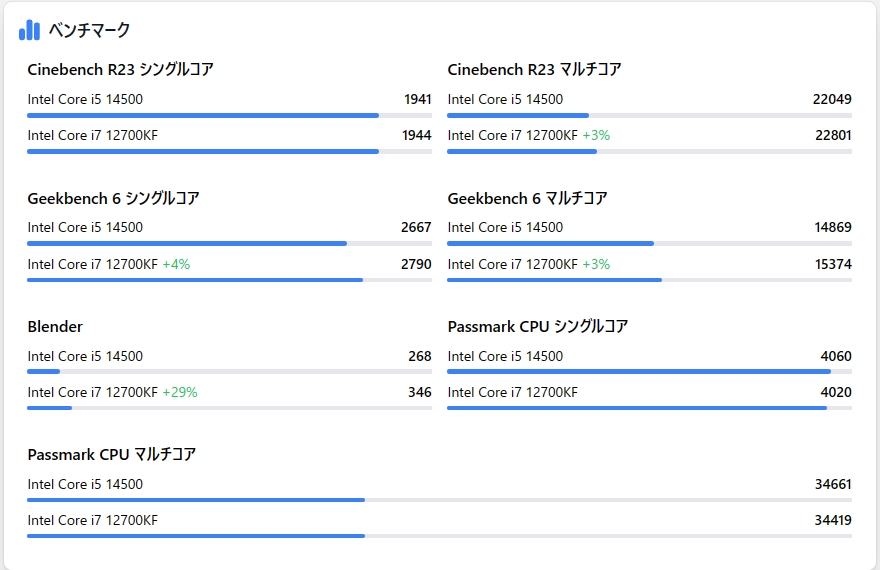
Task: Click the +3% badge in Cinebench R23 マルチコア
Action: (x=596, y=135)
